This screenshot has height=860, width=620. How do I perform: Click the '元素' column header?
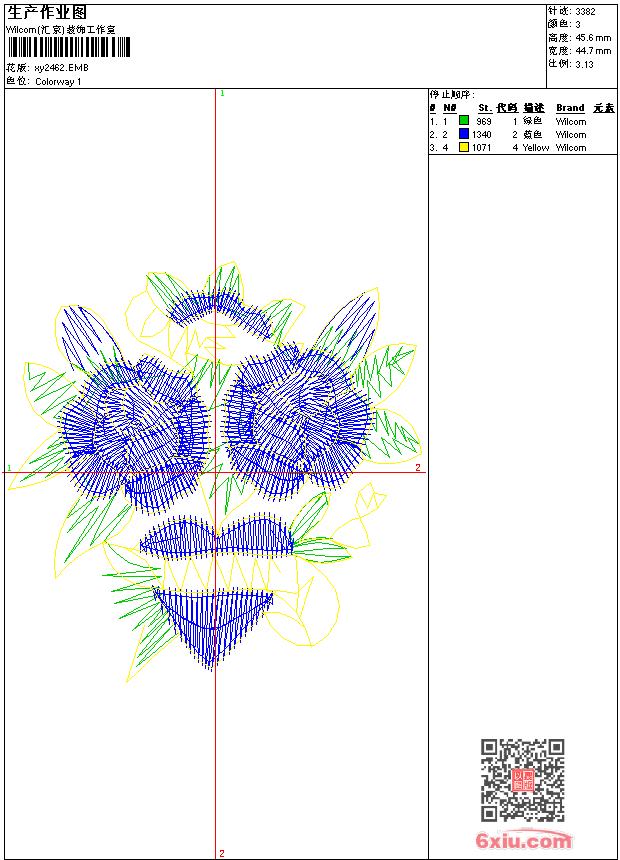point(604,108)
